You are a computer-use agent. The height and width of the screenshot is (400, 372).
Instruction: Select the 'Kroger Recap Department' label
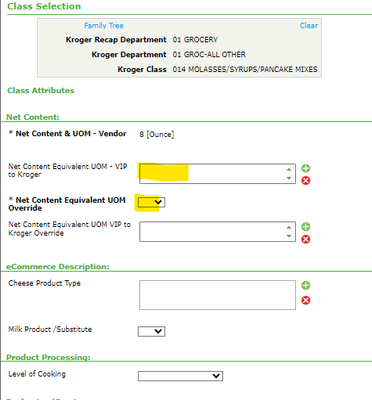pyautogui.click(x=116, y=40)
